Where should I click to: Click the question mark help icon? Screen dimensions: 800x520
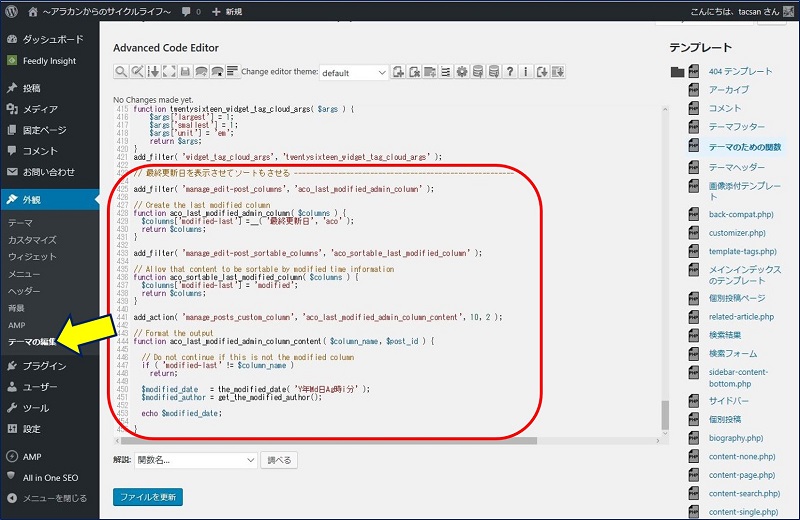(x=509, y=72)
